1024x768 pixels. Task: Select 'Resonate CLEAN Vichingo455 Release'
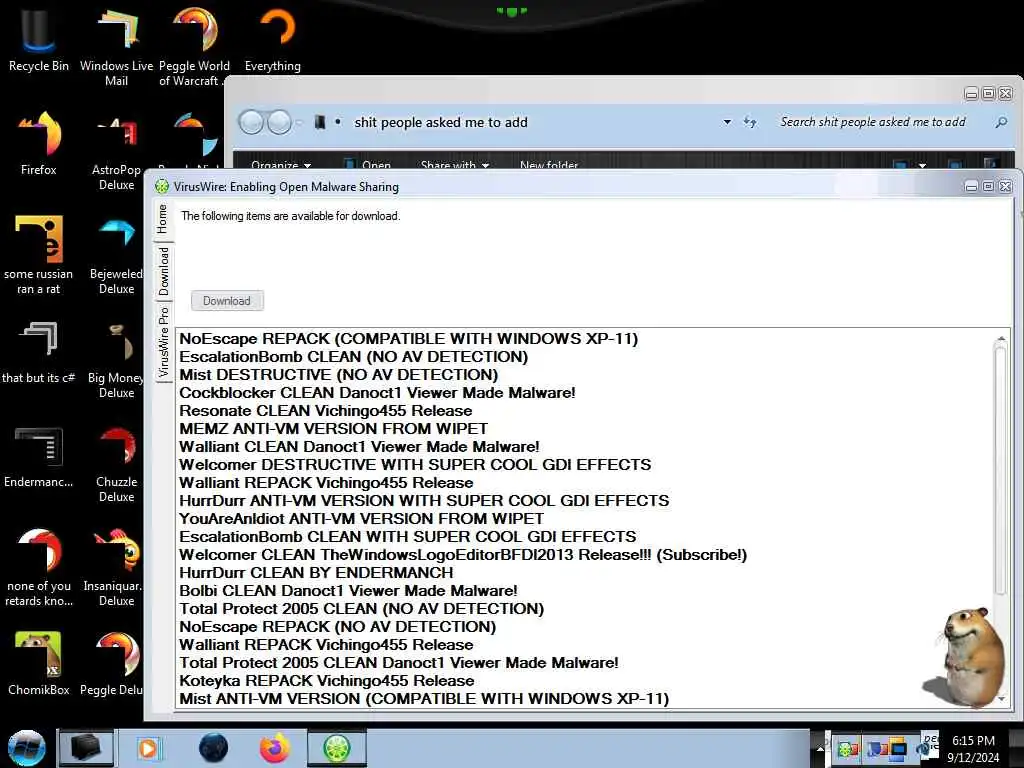[325, 411]
